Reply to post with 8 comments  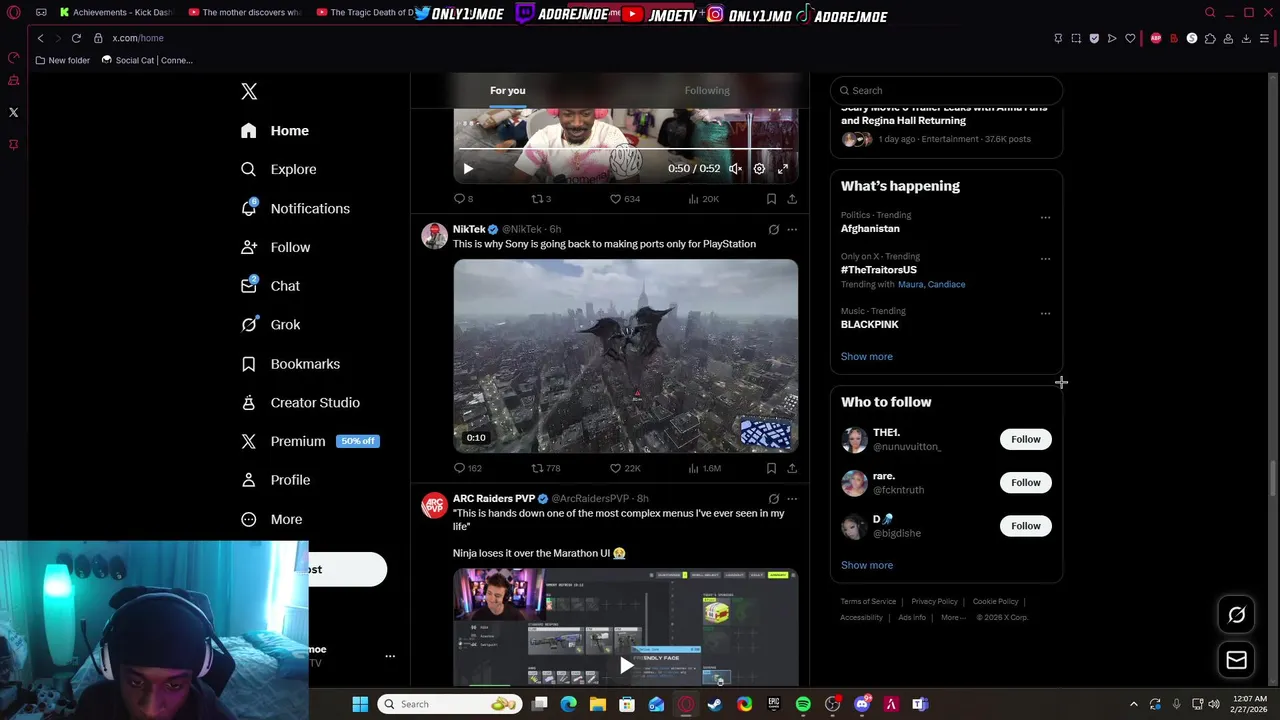coord(464,199)
